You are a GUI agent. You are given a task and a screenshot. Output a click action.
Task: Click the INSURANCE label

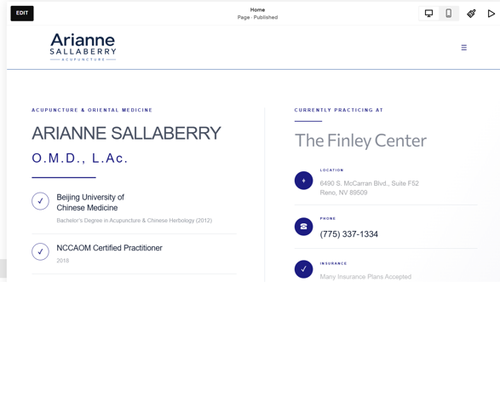333,263
